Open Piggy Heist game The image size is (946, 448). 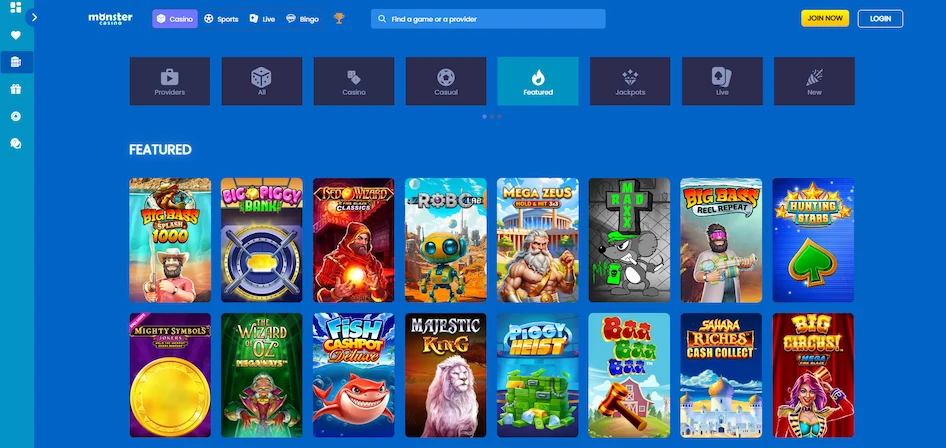point(538,375)
